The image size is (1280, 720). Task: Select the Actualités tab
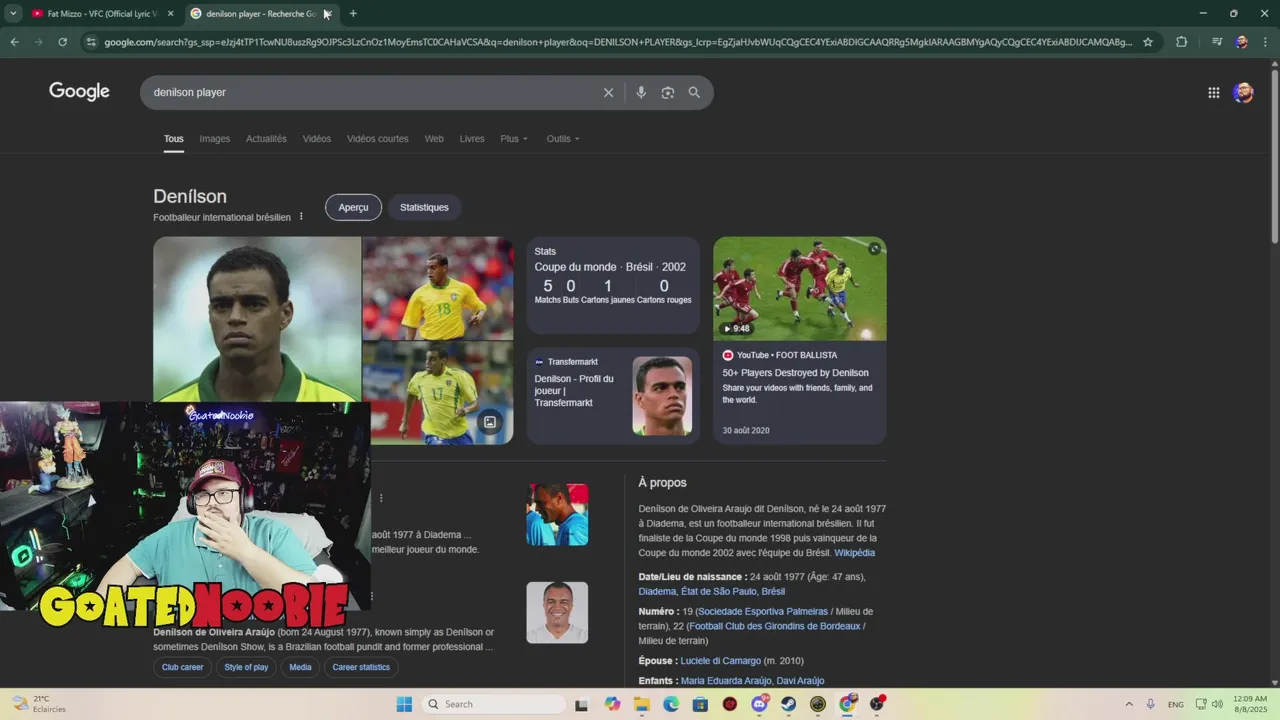click(x=266, y=139)
